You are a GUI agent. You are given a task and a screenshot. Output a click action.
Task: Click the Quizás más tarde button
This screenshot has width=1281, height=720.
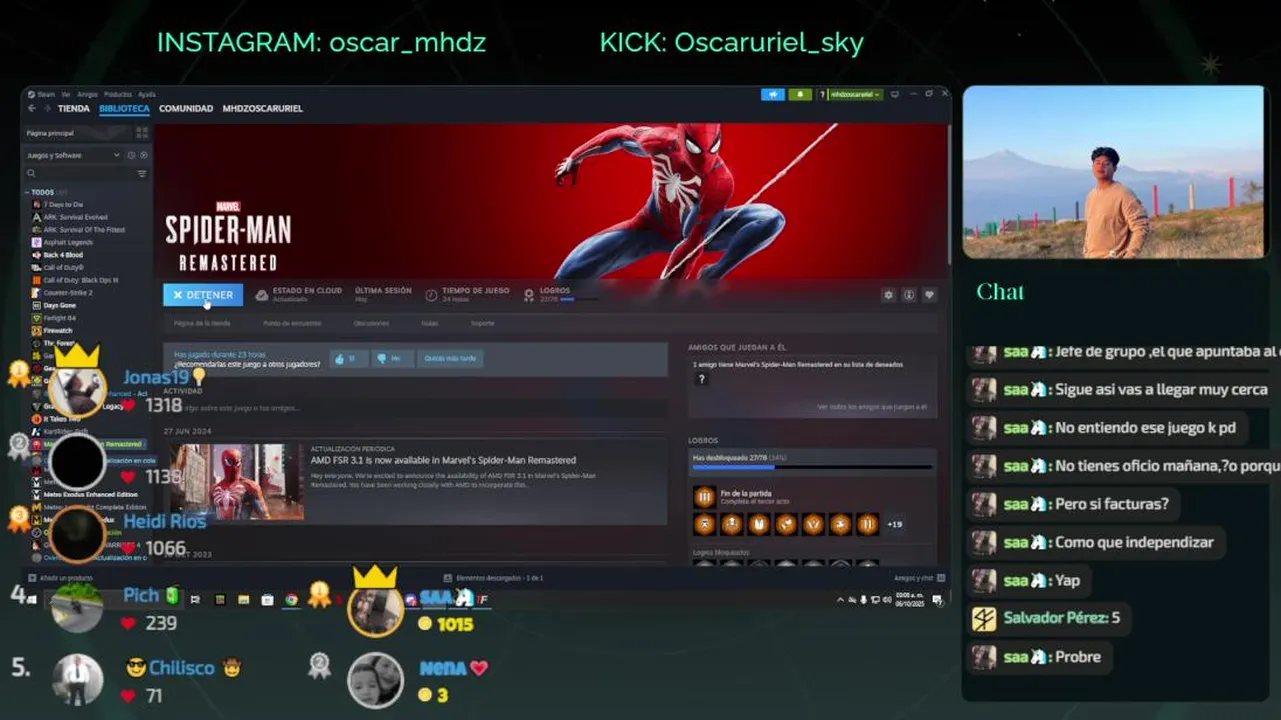click(x=450, y=358)
